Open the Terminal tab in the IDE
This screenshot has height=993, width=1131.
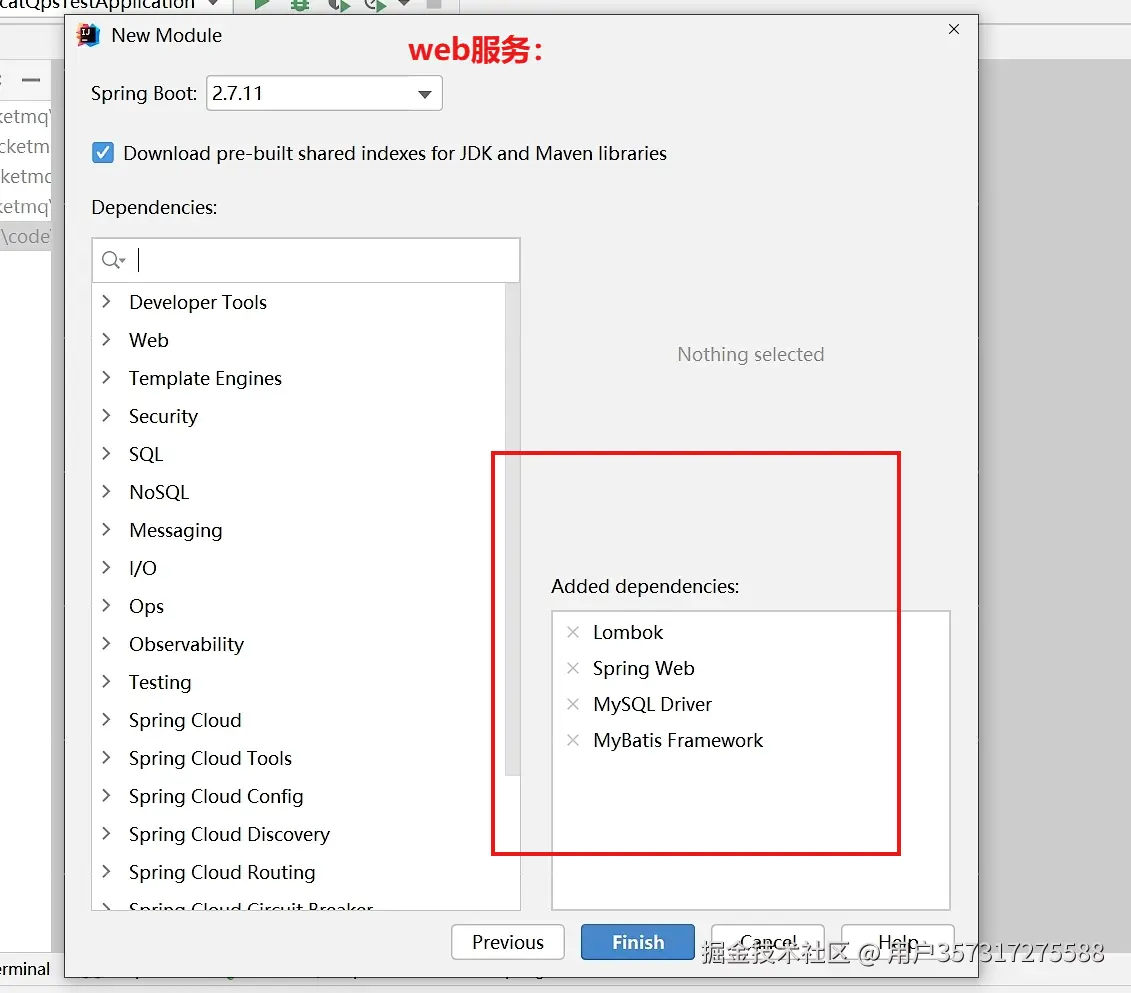click(24, 968)
